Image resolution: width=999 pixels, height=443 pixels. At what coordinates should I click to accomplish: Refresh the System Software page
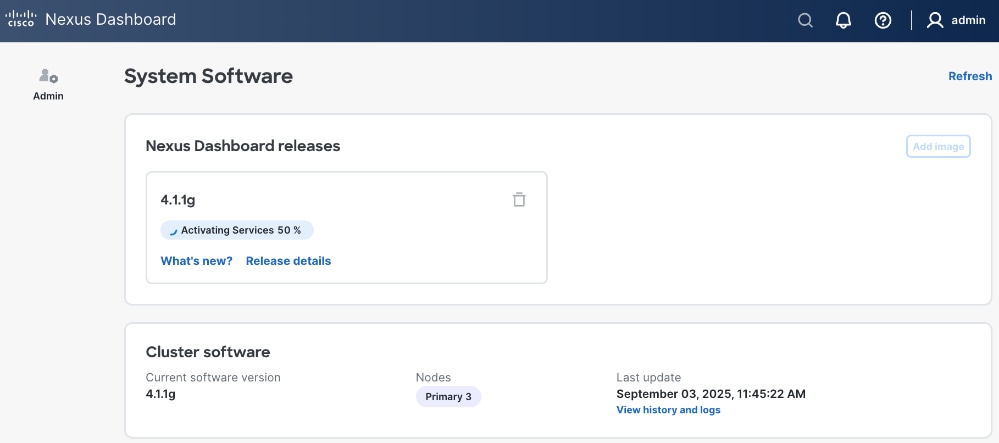[x=970, y=76]
